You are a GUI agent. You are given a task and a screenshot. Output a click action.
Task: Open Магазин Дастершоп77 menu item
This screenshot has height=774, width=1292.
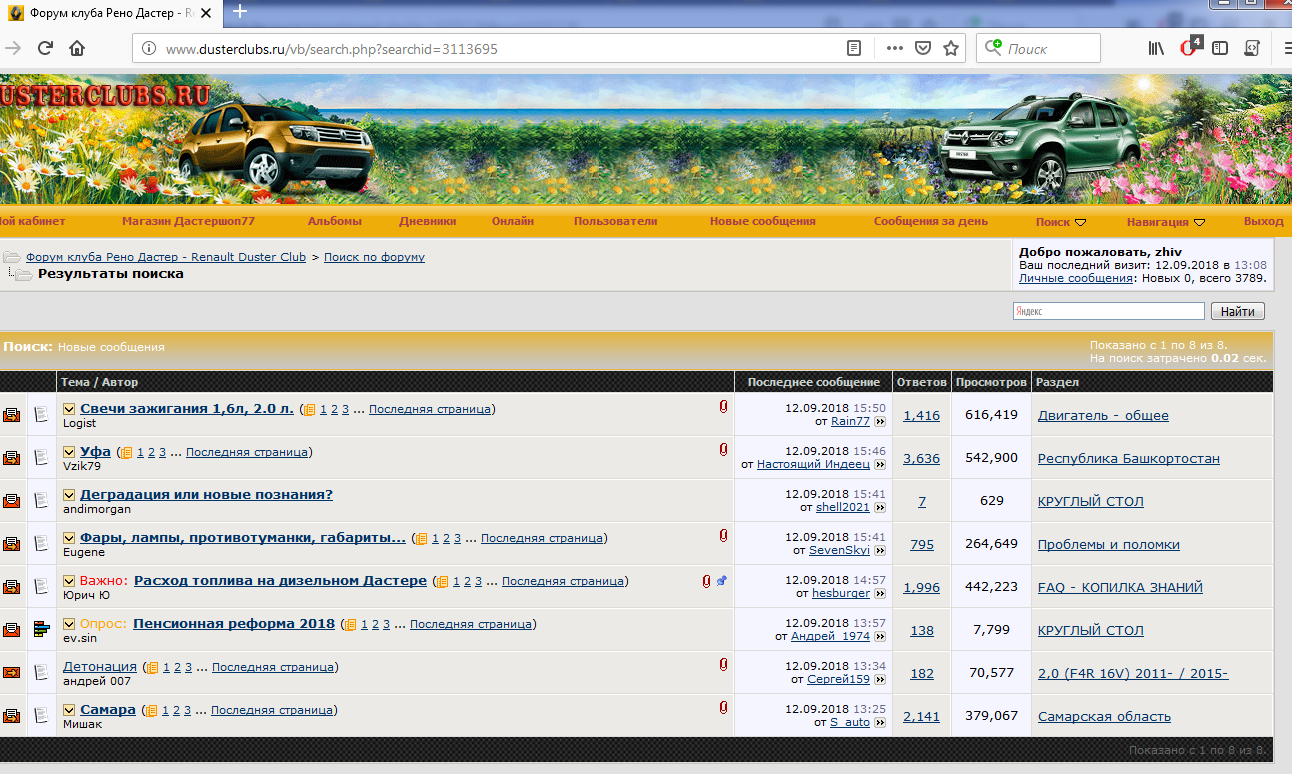(188, 221)
